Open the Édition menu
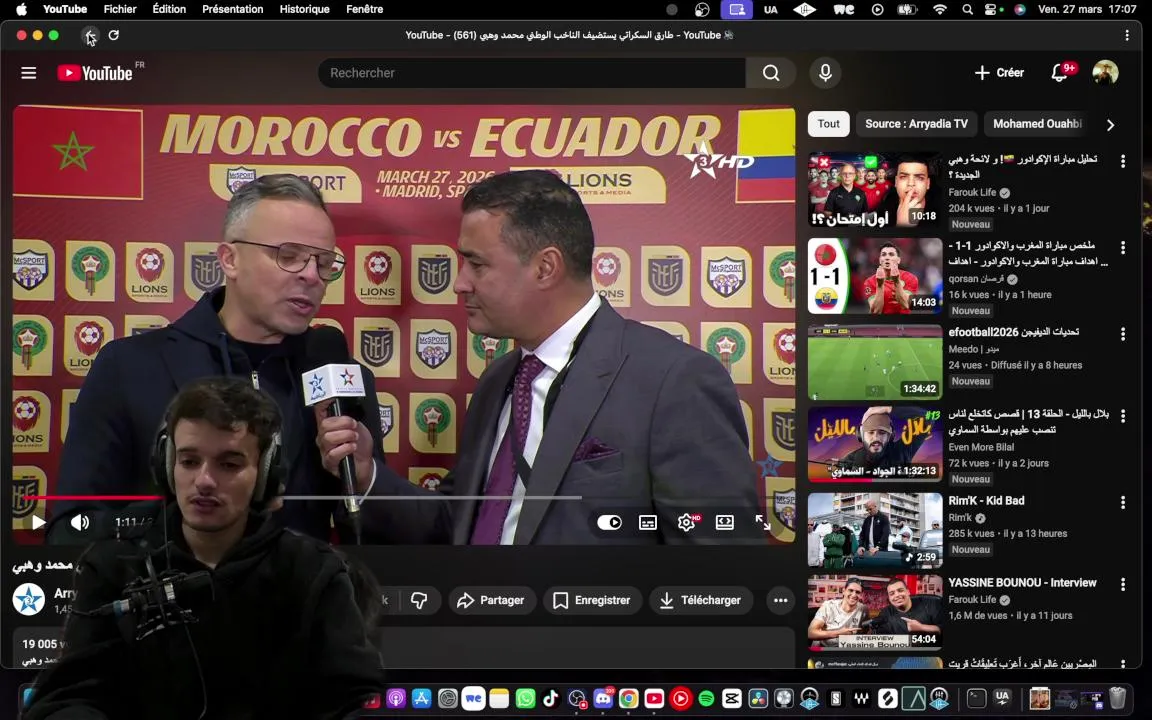The width and height of the screenshot is (1152, 720). [x=169, y=10]
